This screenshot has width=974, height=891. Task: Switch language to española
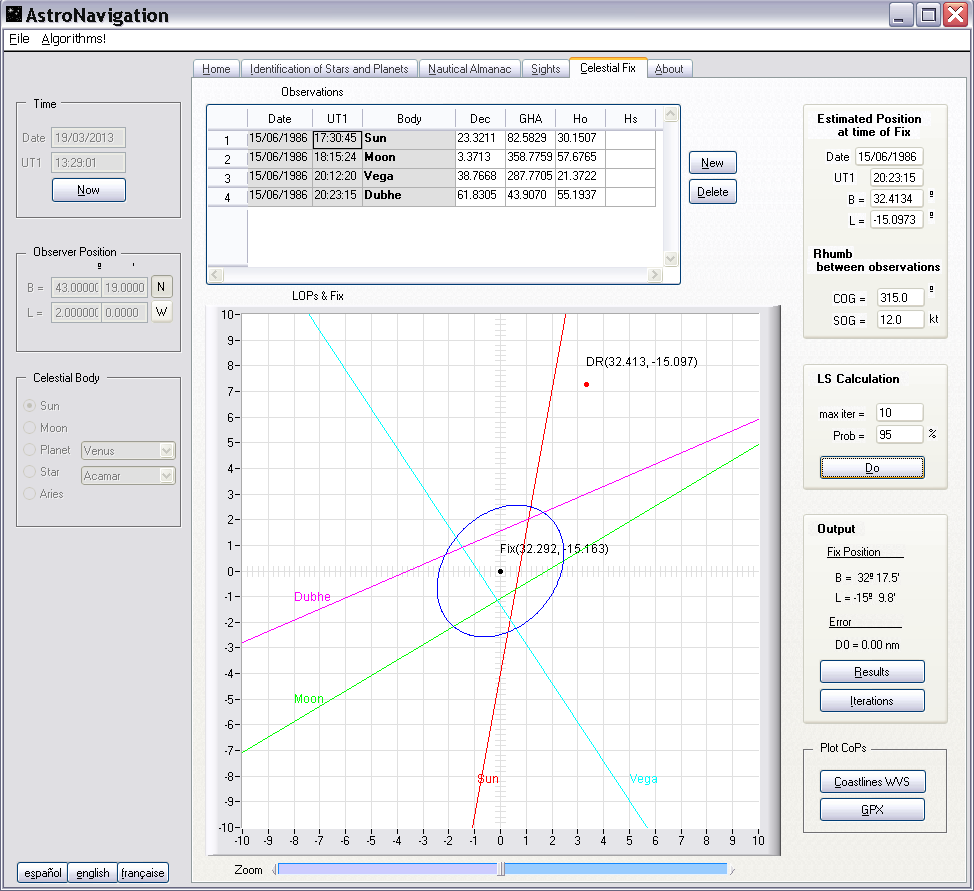coord(41,873)
